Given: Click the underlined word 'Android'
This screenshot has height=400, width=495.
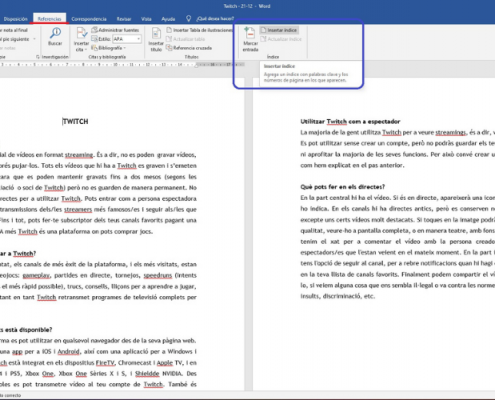Looking at the screenshot, I should coord(68,352).
